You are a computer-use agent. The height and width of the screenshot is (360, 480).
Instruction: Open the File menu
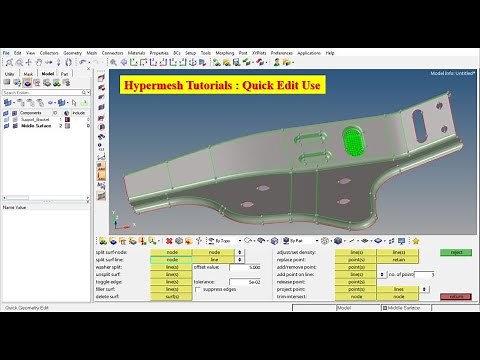coord(6,53)
